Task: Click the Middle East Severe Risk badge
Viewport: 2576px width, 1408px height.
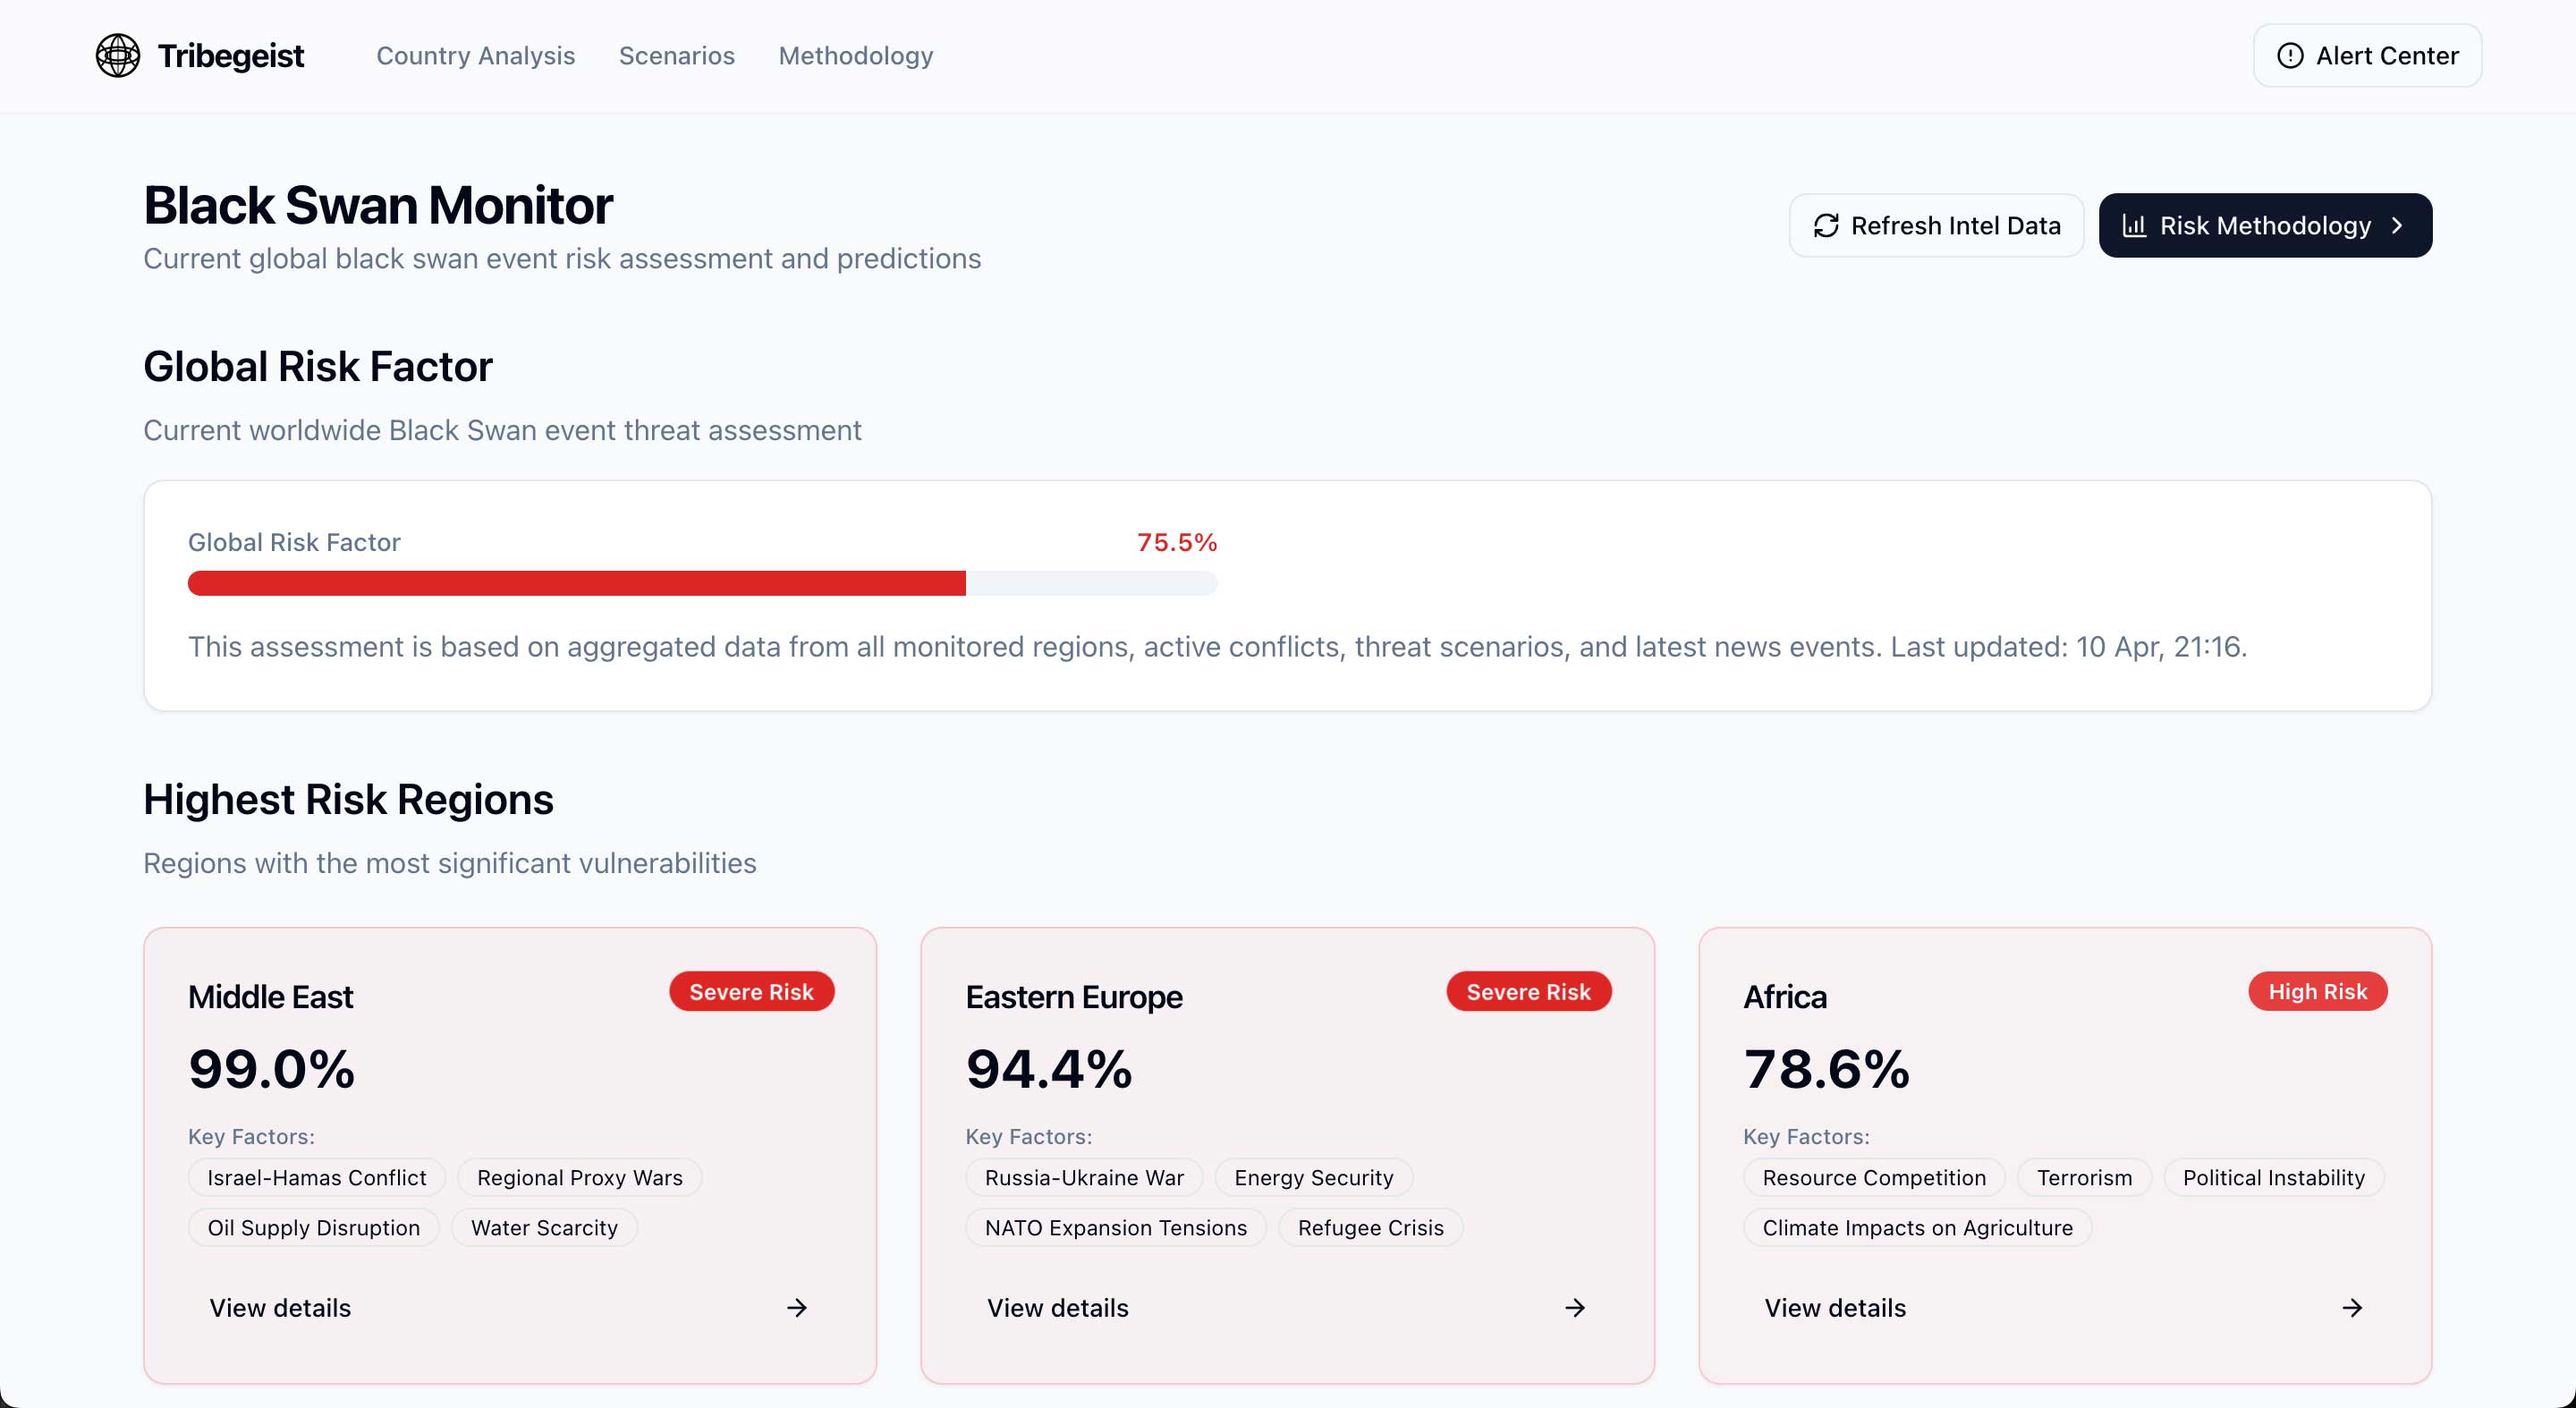Action: point(751,992)
